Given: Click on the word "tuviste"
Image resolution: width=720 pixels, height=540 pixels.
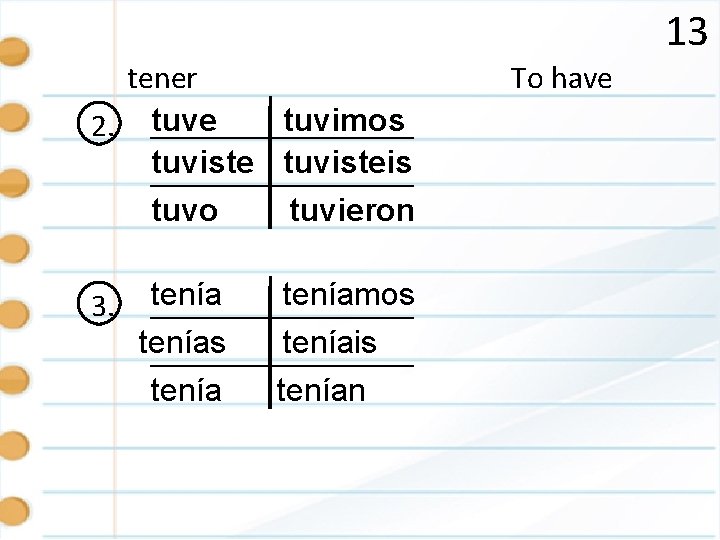Looking at the screenshot, I should [203, 162].
